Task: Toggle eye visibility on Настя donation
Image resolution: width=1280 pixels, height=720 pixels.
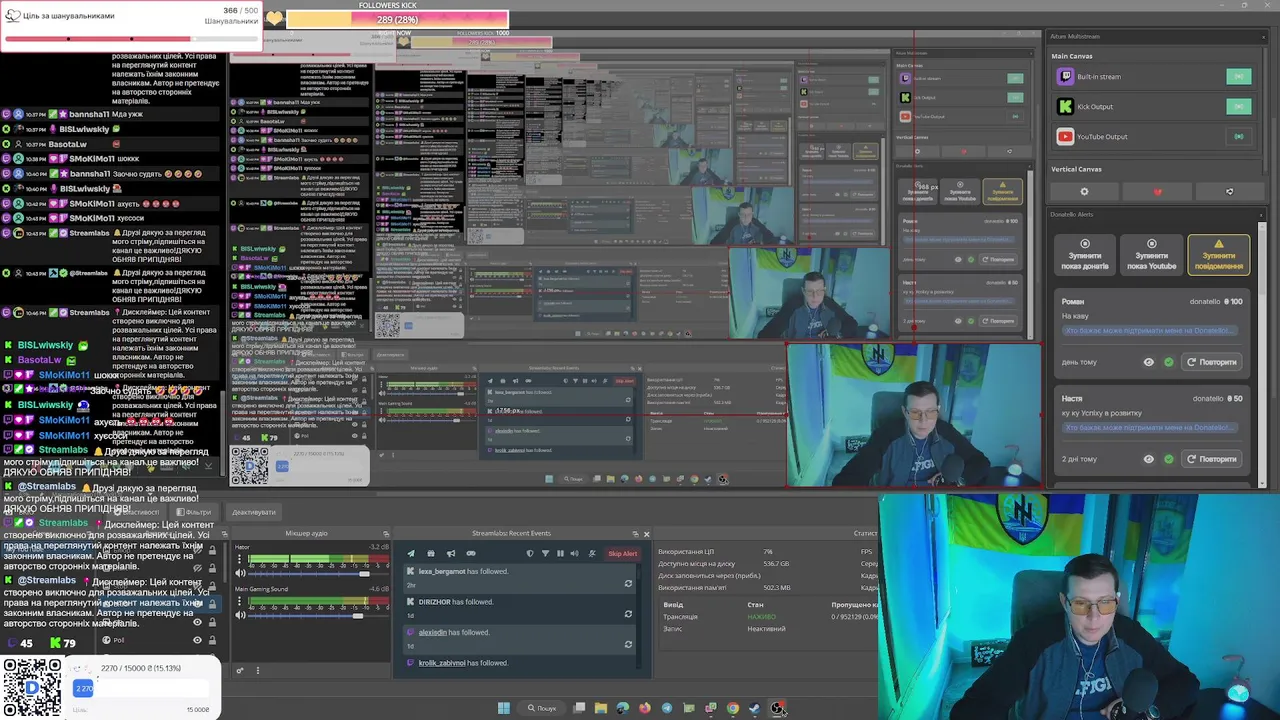Action: pyautogui.click(x=1148, y=459)
